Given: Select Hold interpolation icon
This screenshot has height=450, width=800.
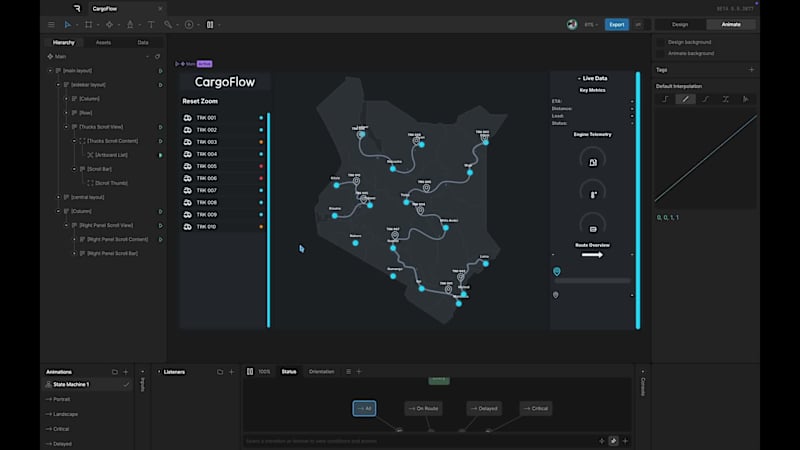Looking at the screenshot, I should pos(665,99).
